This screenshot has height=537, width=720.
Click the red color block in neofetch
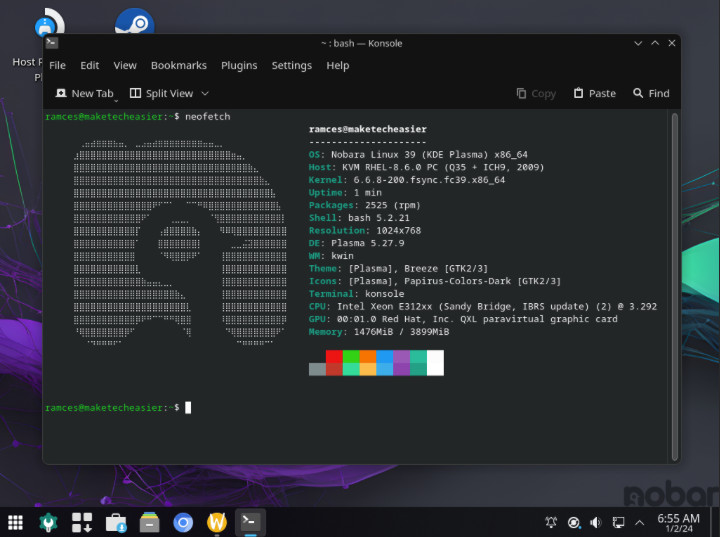(334, 356)
